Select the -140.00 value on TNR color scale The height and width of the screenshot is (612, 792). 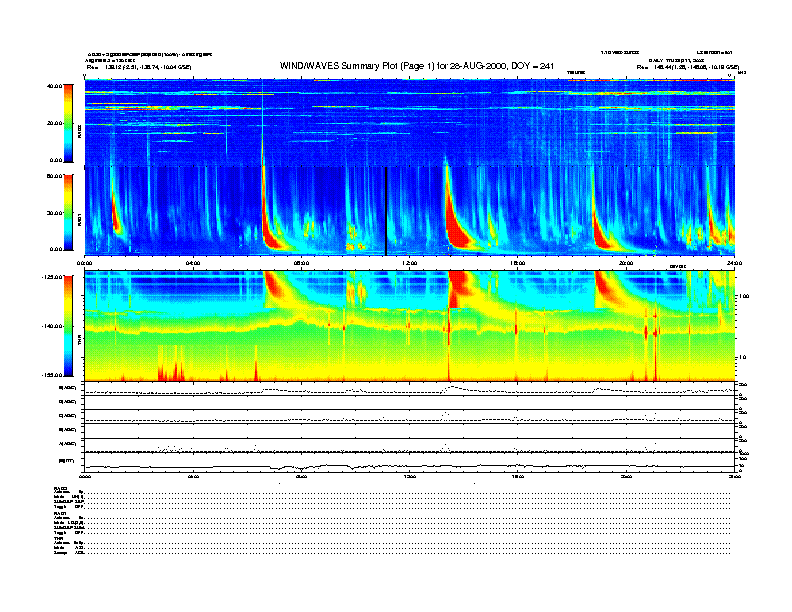point(52,326)
